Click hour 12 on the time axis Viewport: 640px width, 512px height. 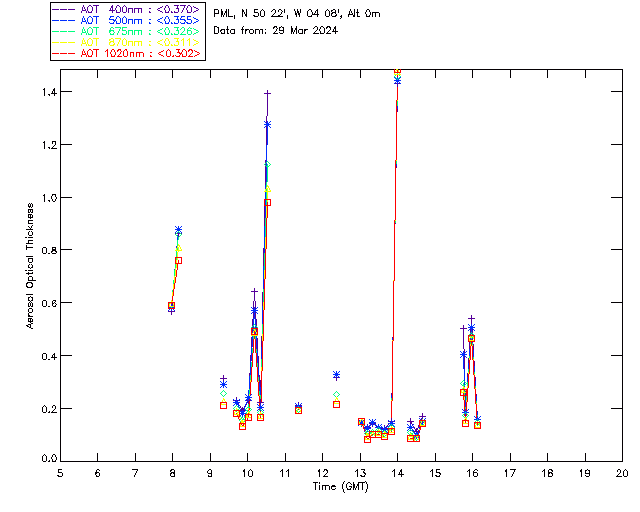coord(322,473)
